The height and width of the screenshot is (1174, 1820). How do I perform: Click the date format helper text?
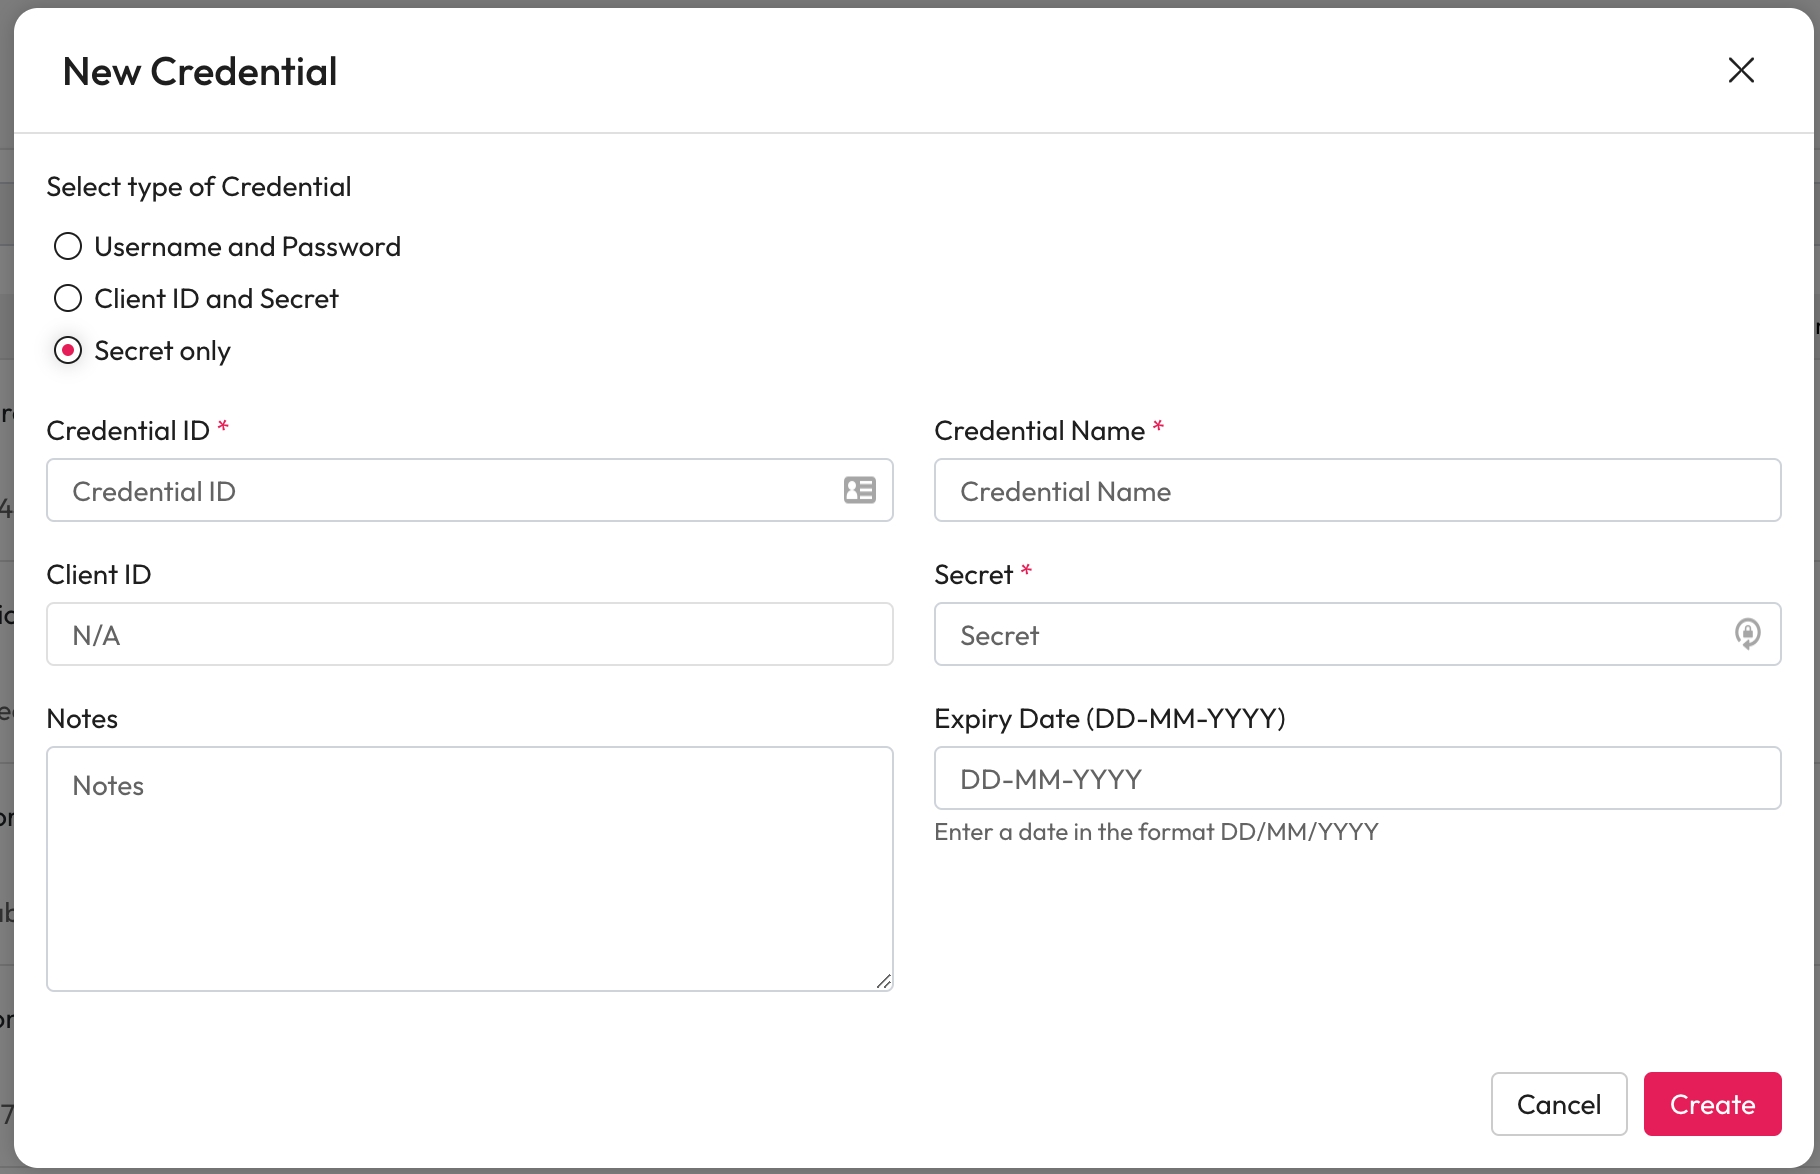pos(1156,832)
